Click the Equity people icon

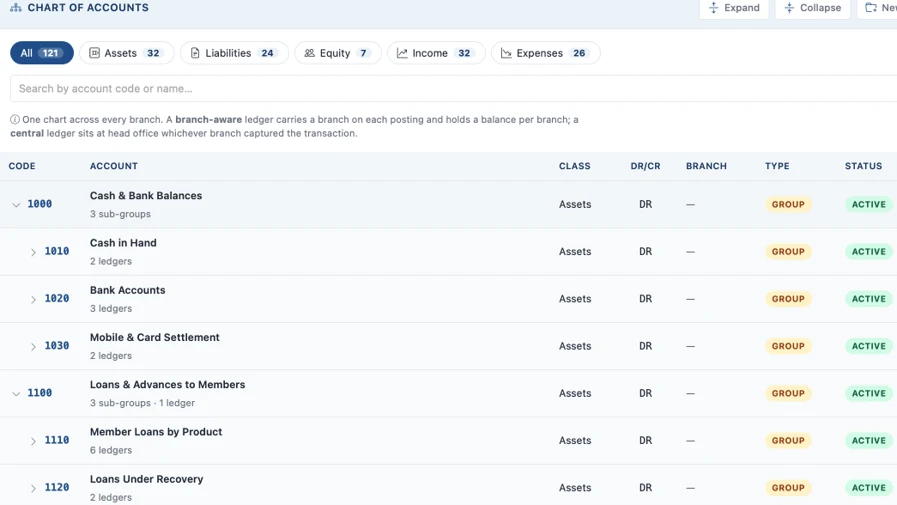coord(309,53)
